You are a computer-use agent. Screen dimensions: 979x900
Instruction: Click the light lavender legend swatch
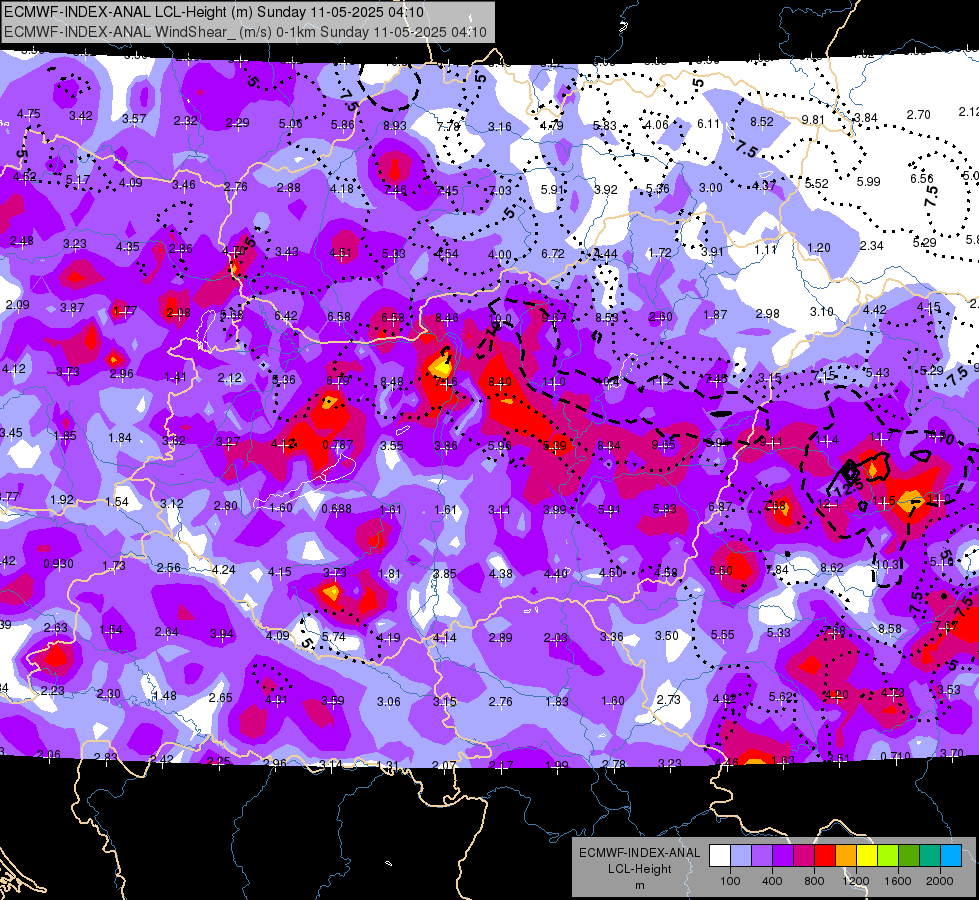pyautogui.click(x=740, y=856)
